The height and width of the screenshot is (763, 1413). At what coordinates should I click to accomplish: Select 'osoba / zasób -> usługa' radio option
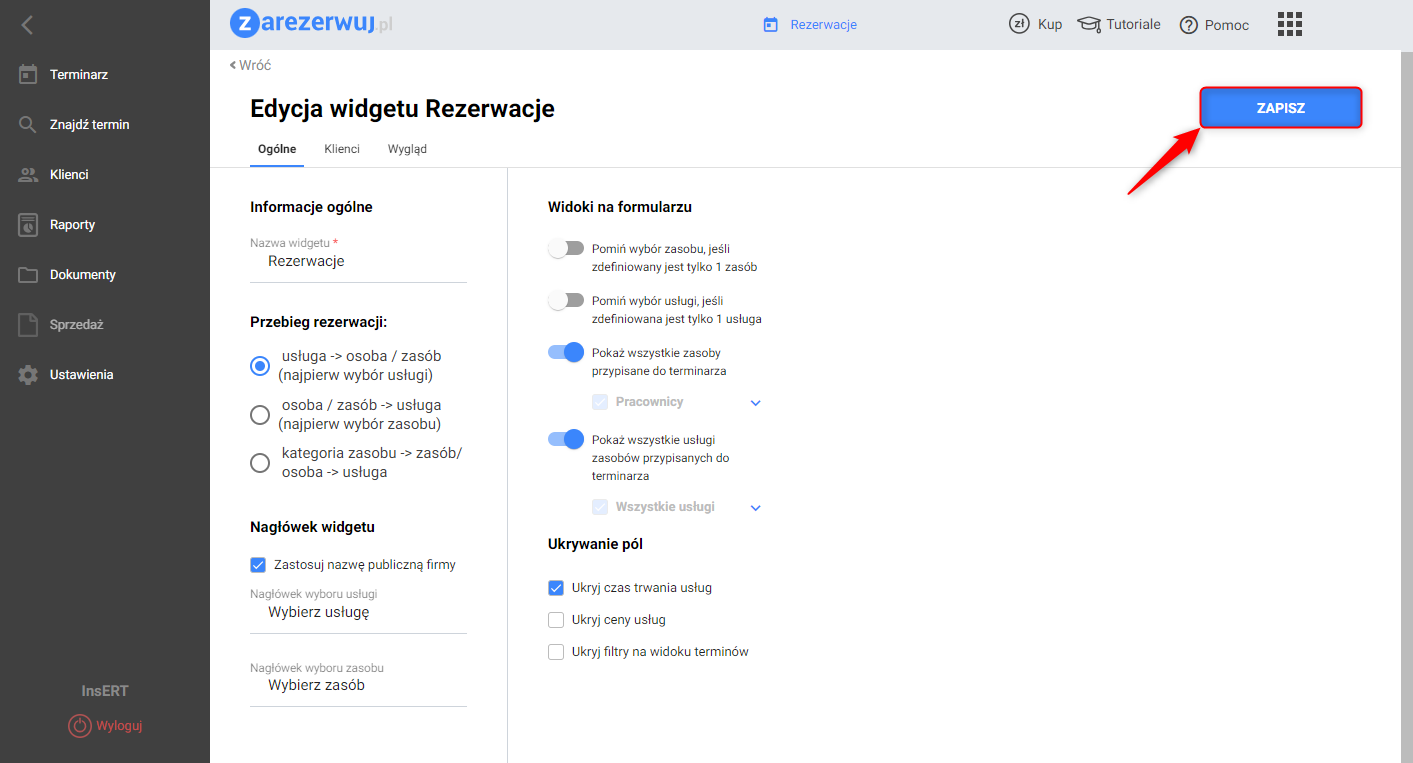(260, 414)
